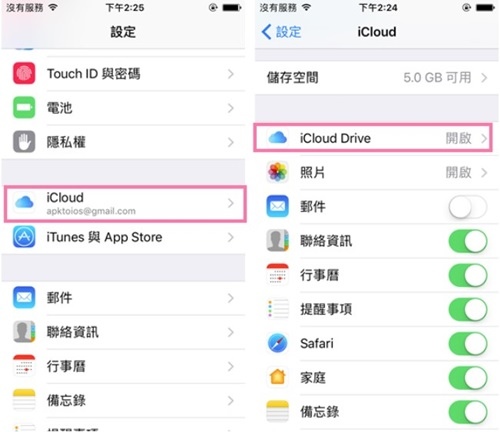
Task: Disable the Safari iCloud sync toggle
Action: click(x=467, y=343)
